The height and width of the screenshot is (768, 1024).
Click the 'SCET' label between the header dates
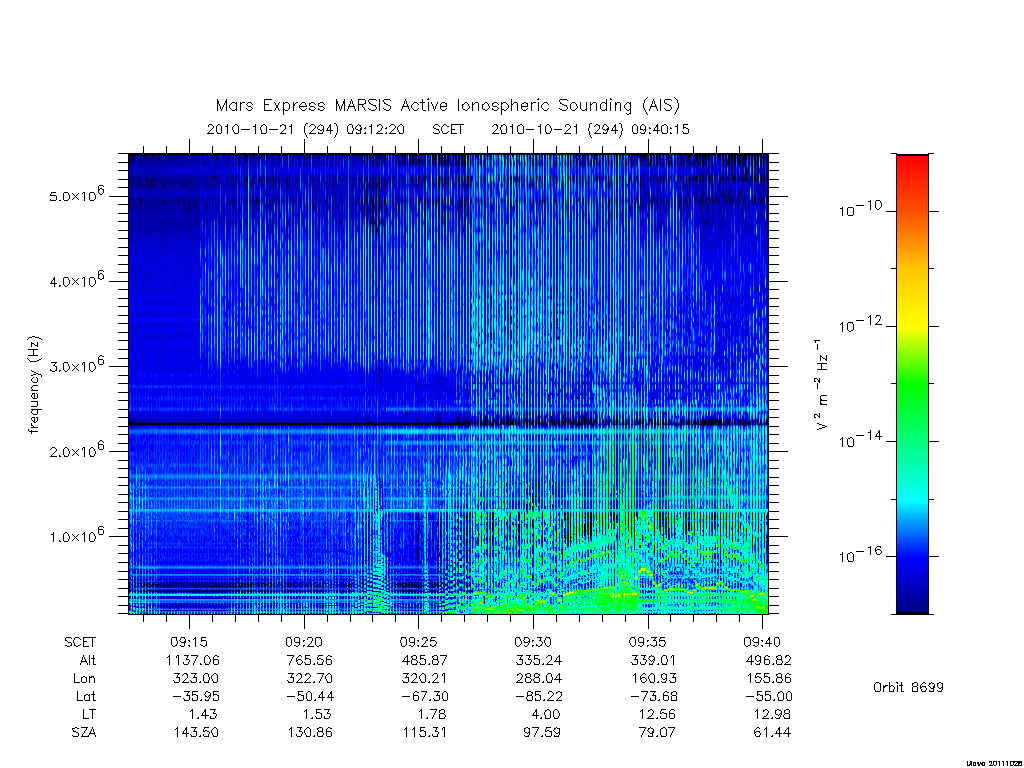448,129
